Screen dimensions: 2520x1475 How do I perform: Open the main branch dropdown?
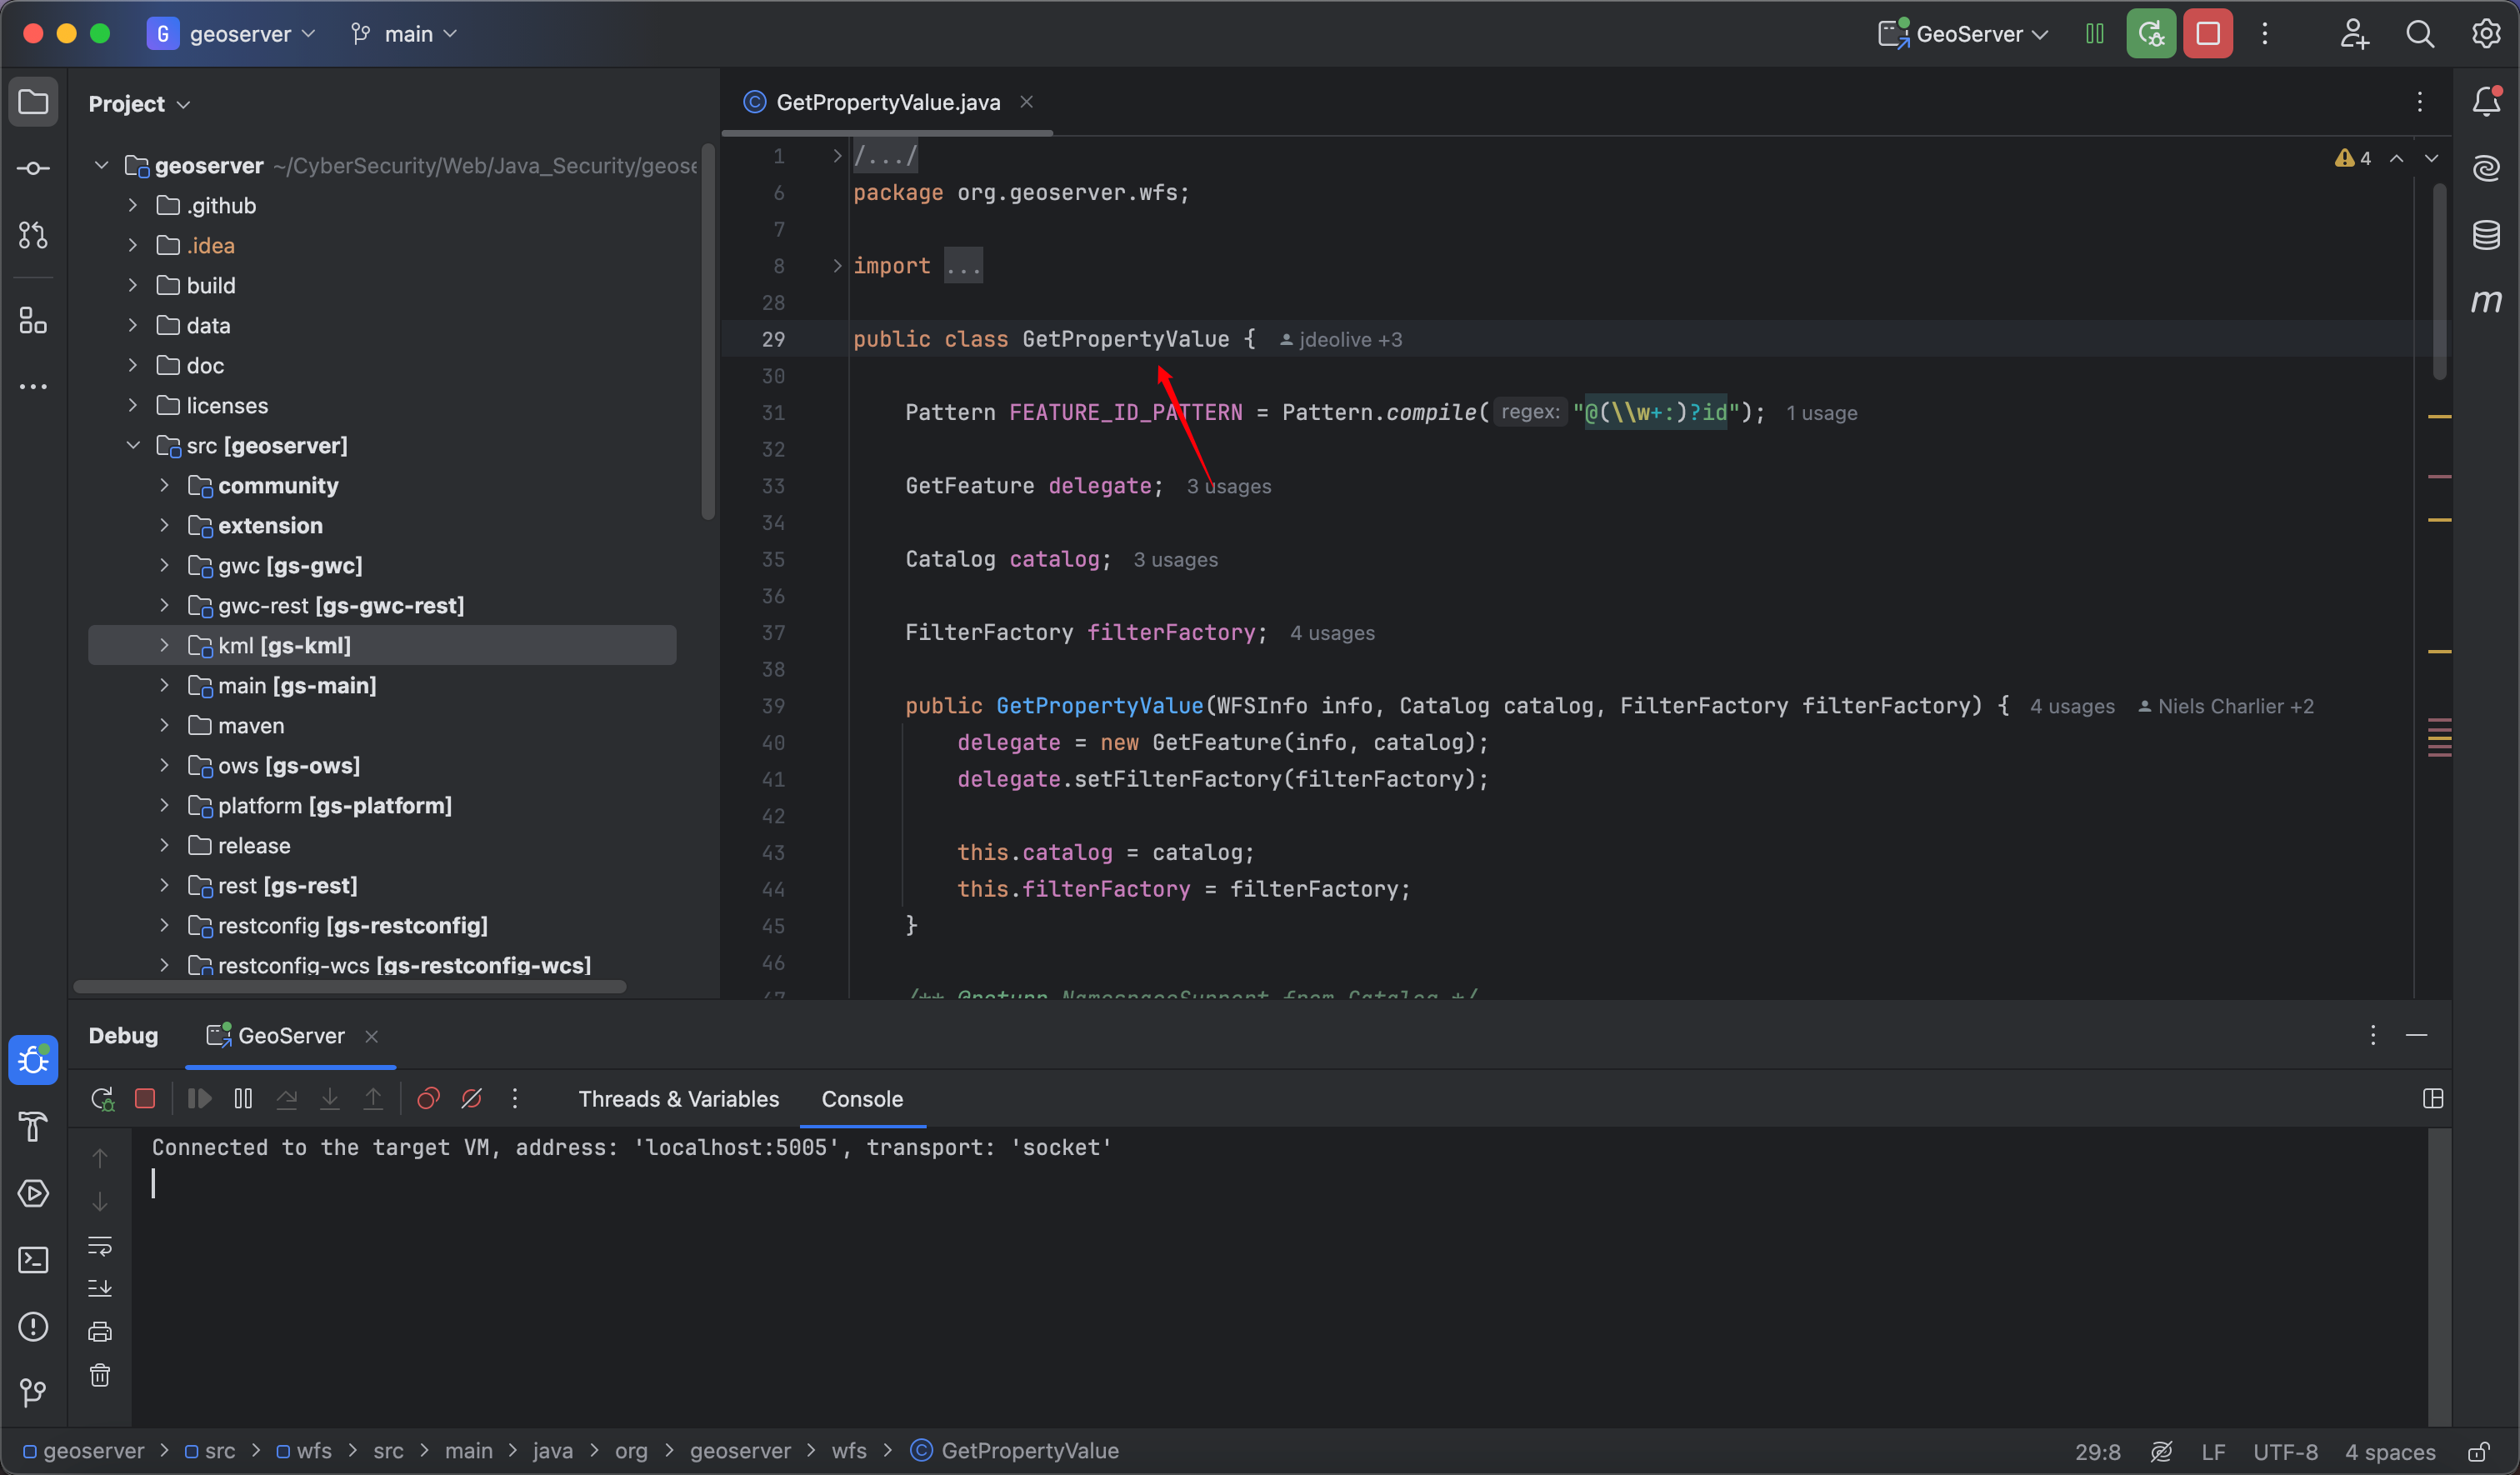pos(406,34)
